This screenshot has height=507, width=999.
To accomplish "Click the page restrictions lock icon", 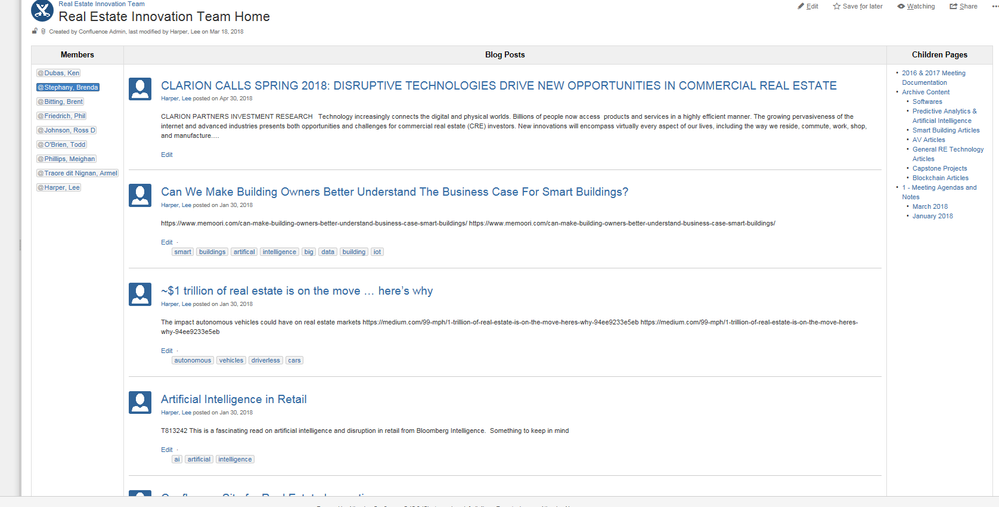I will (x=34, y=31).
